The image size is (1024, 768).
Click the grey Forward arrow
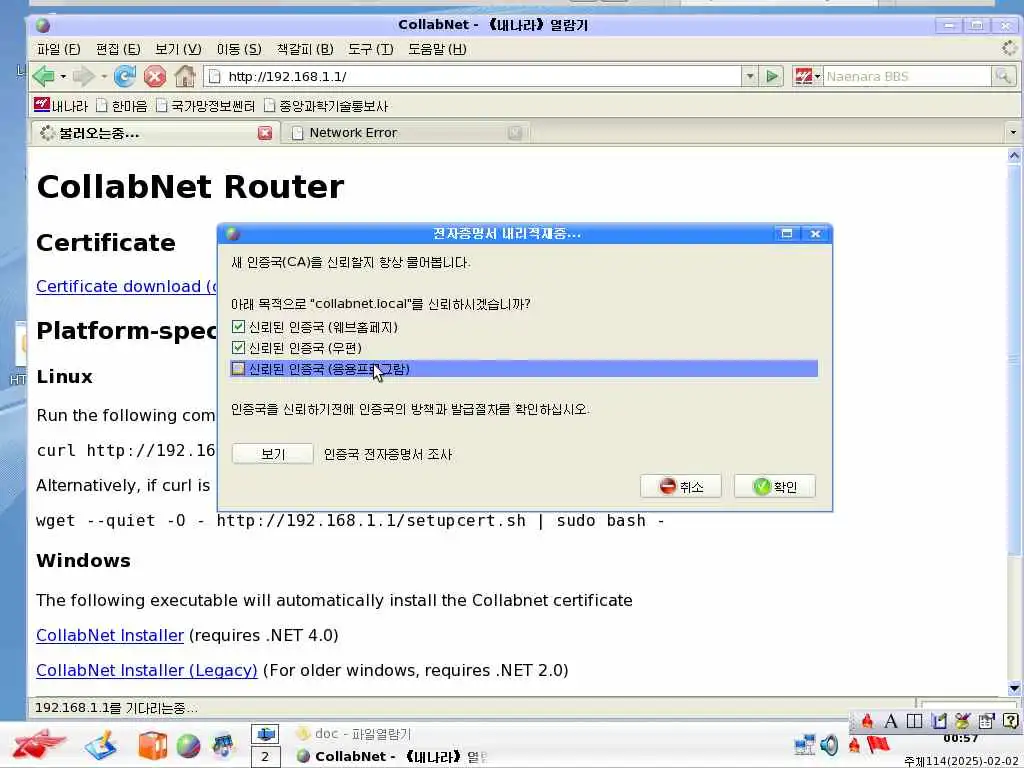click(83, 76)
